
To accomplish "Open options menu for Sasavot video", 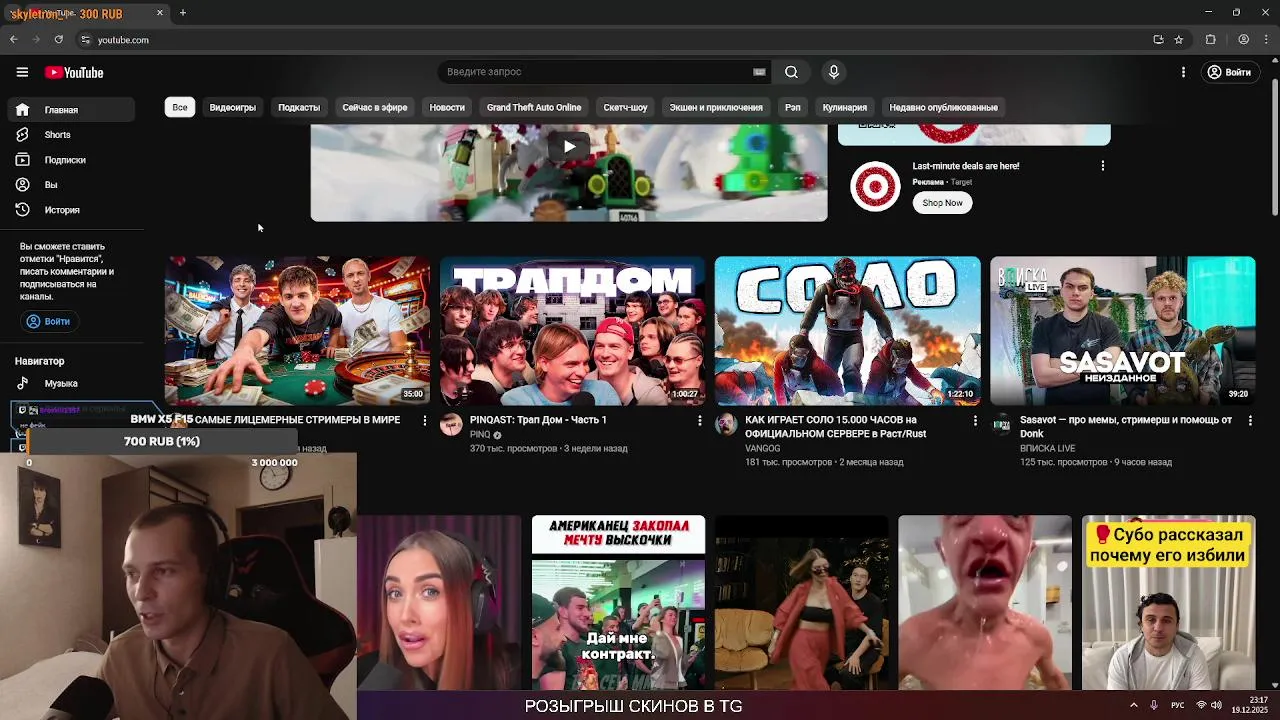I will click(1250, 421).
